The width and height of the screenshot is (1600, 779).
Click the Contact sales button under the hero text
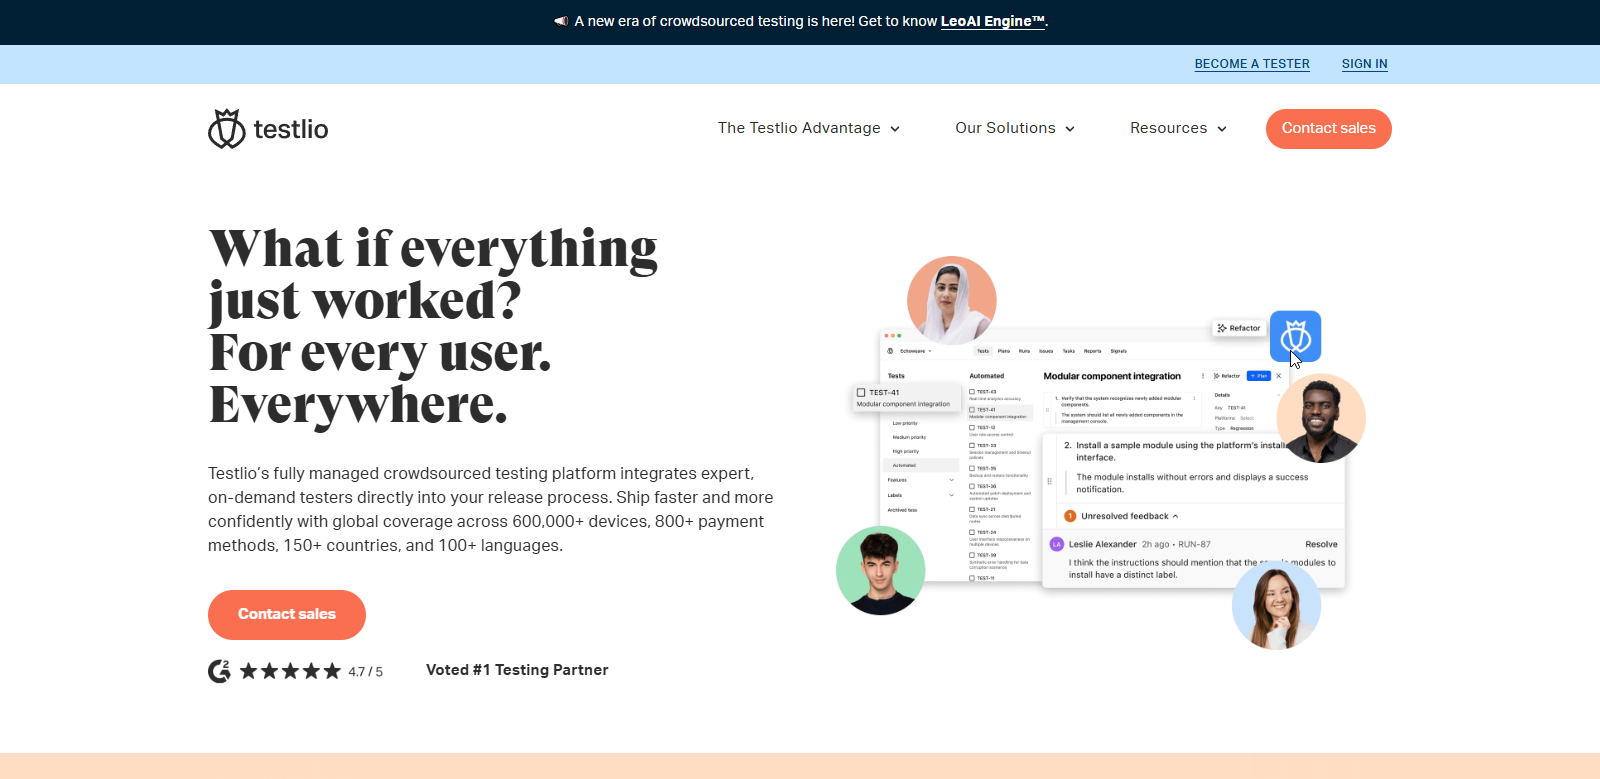287,615
